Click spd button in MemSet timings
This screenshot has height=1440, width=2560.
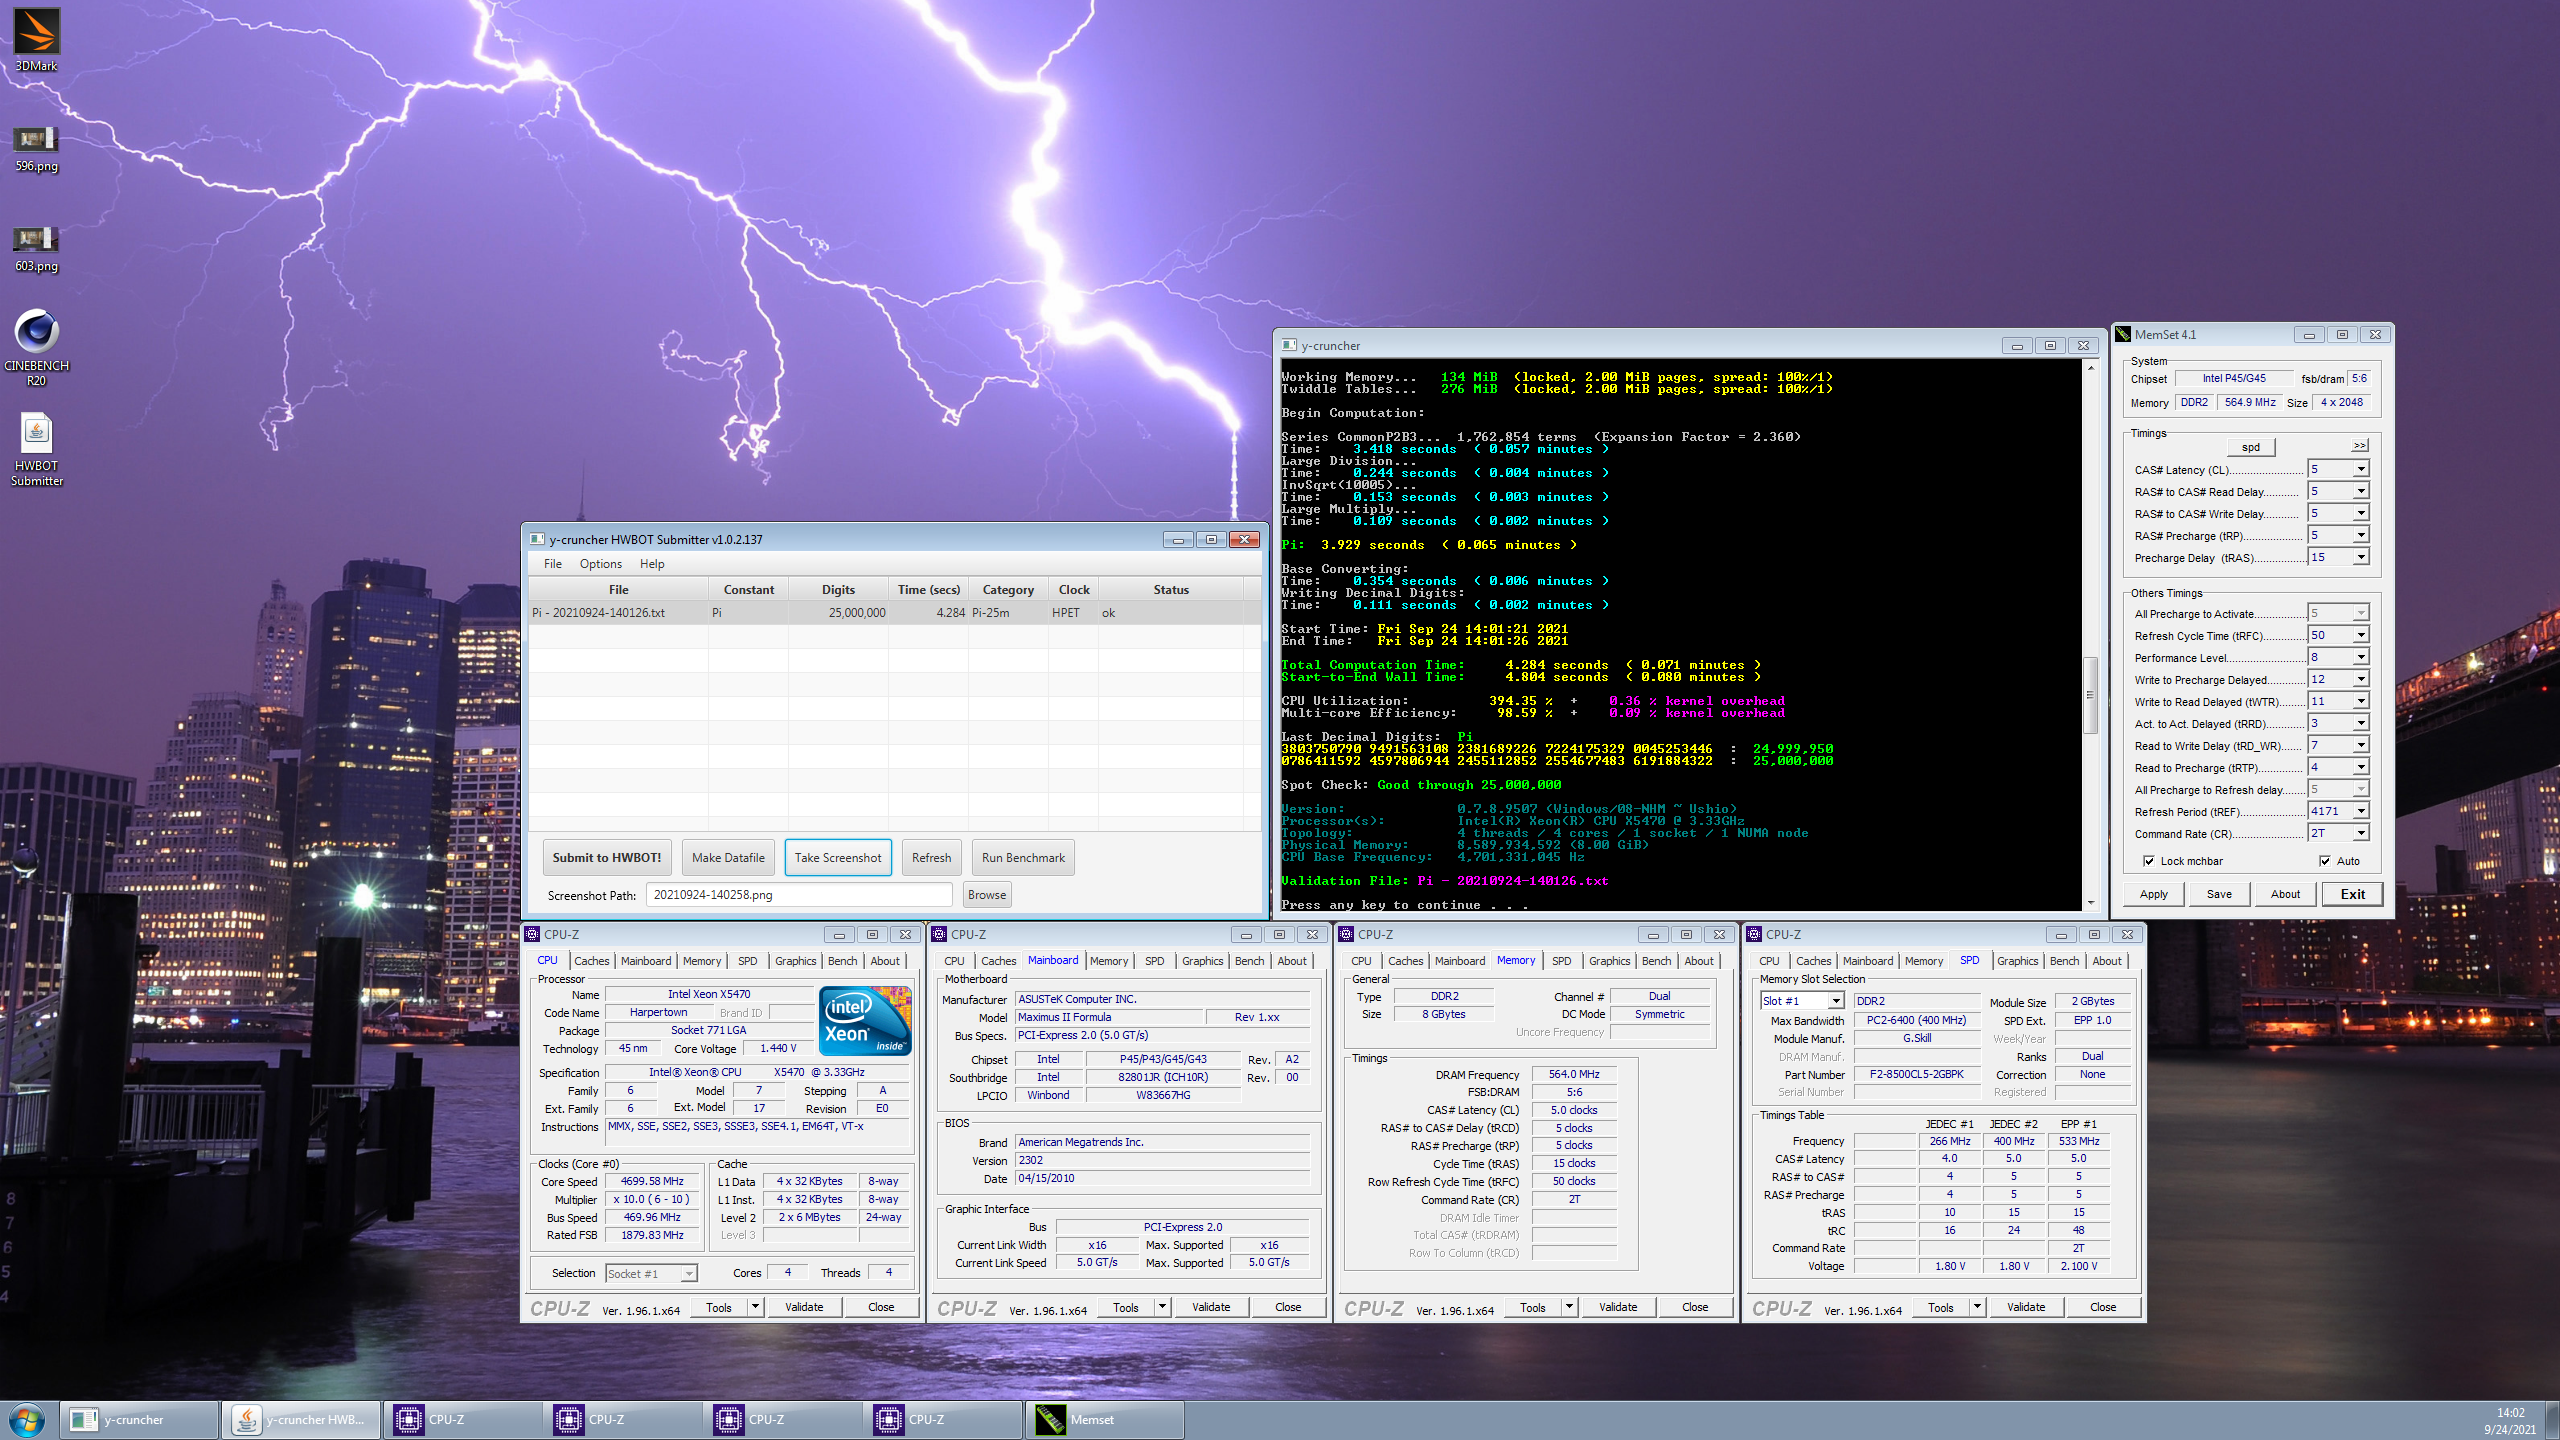[2251, 447]
